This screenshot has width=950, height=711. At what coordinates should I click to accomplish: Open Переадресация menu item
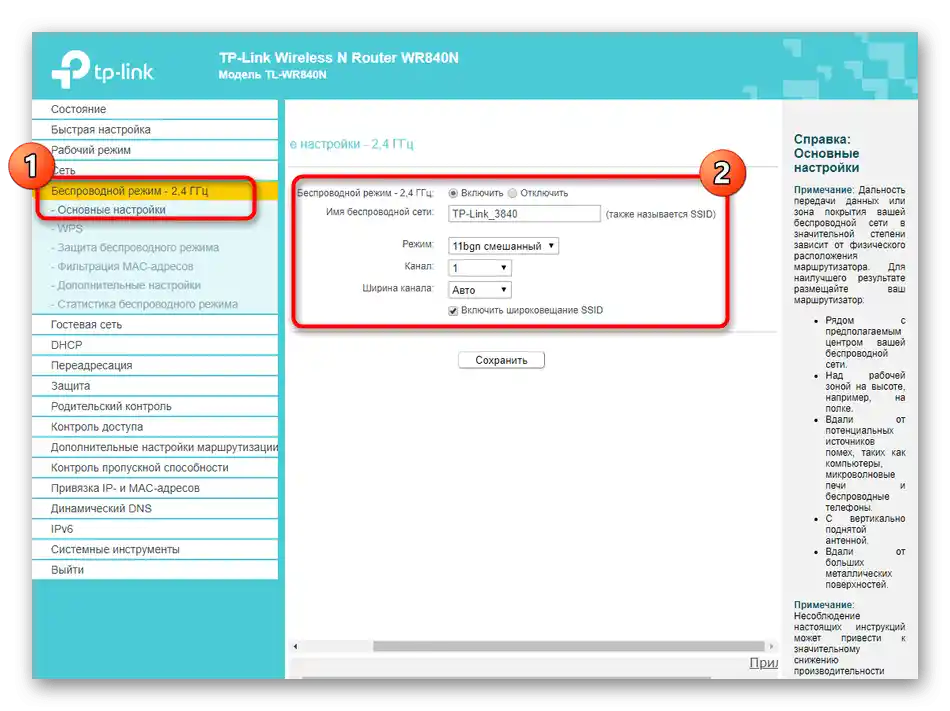pos(155,366)
